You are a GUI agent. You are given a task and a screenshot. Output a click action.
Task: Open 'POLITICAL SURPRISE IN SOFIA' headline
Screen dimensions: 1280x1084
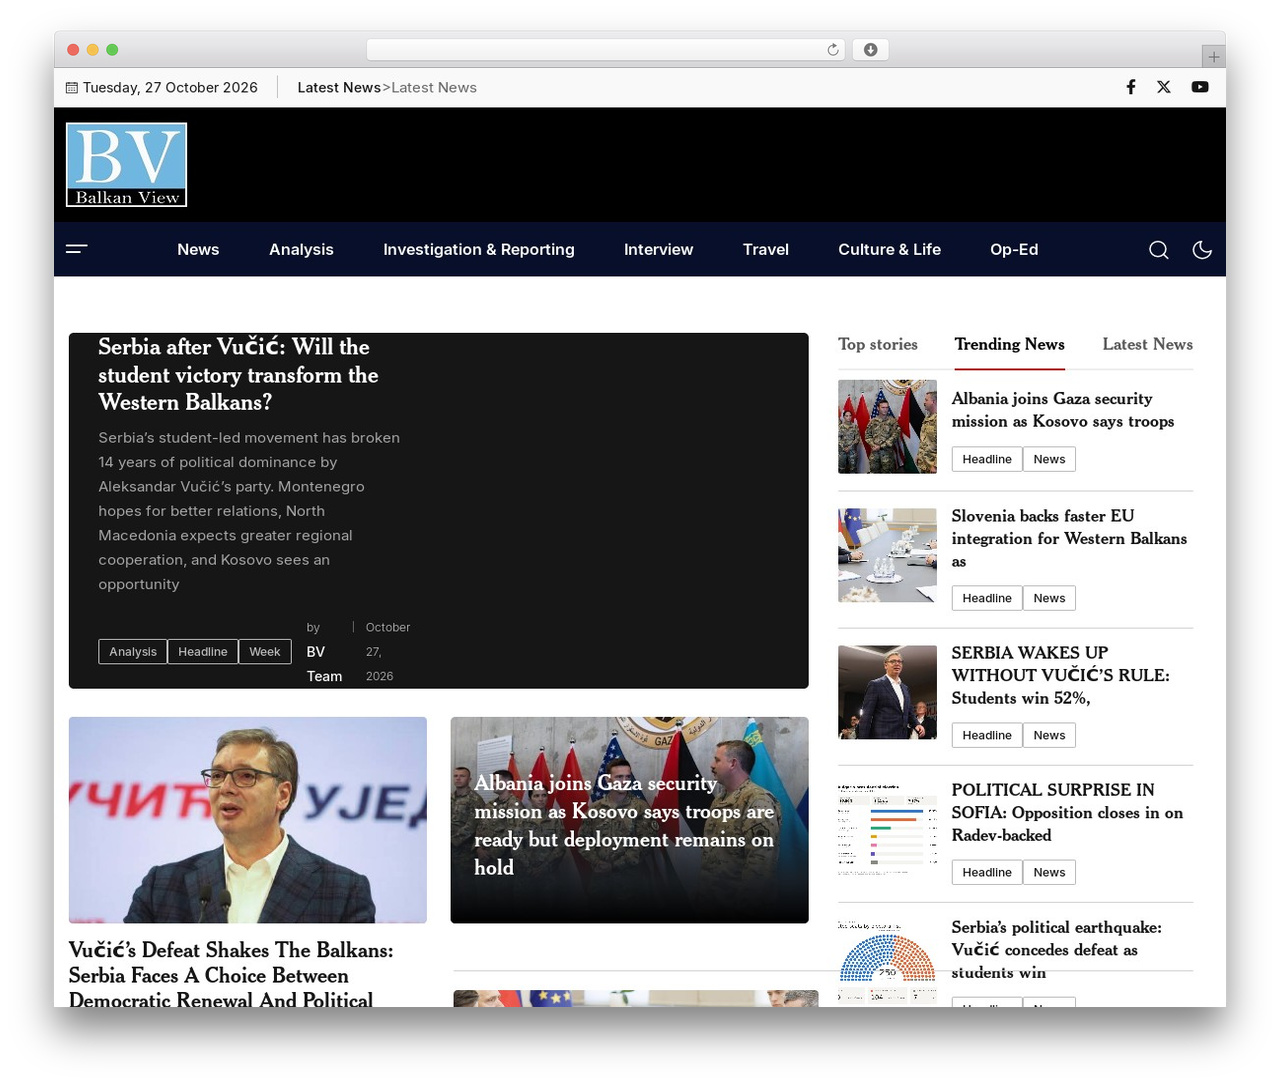1067,812
